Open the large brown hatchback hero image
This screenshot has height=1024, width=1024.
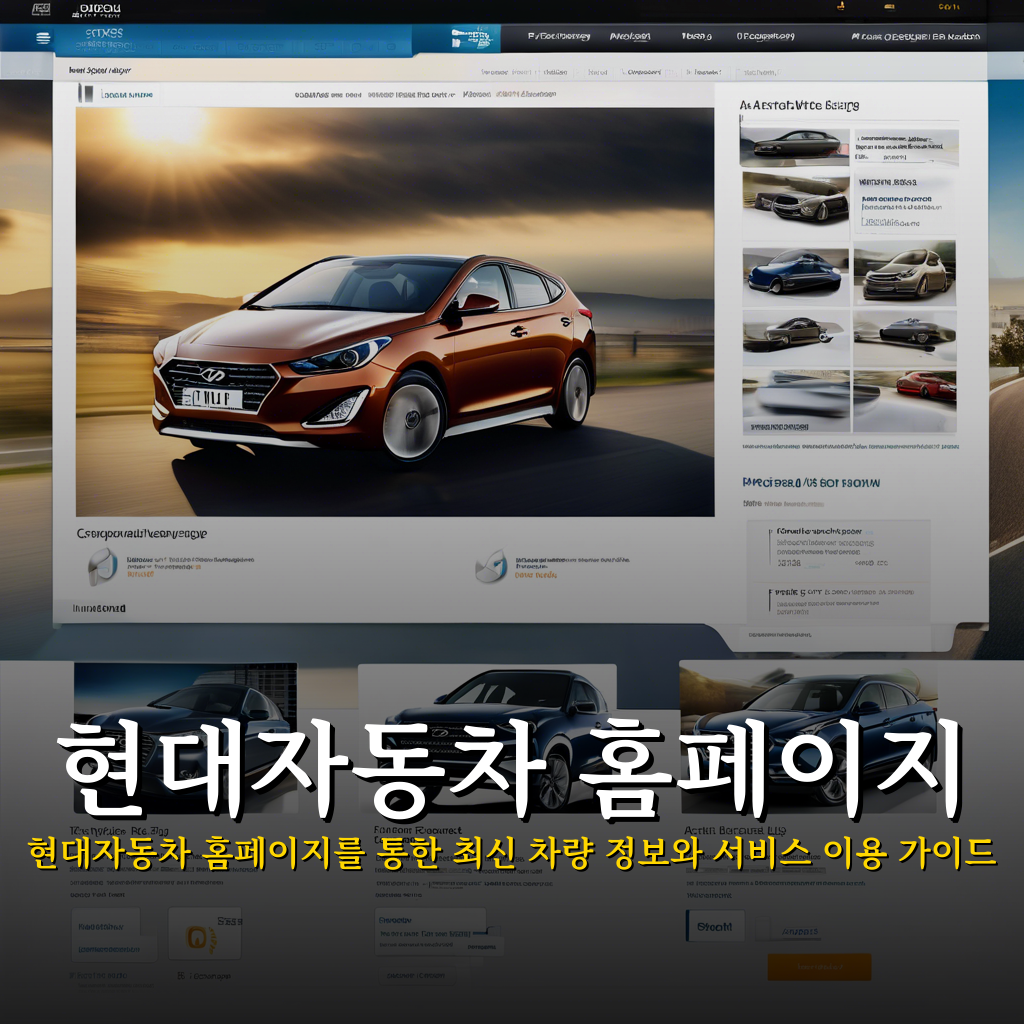395,312
